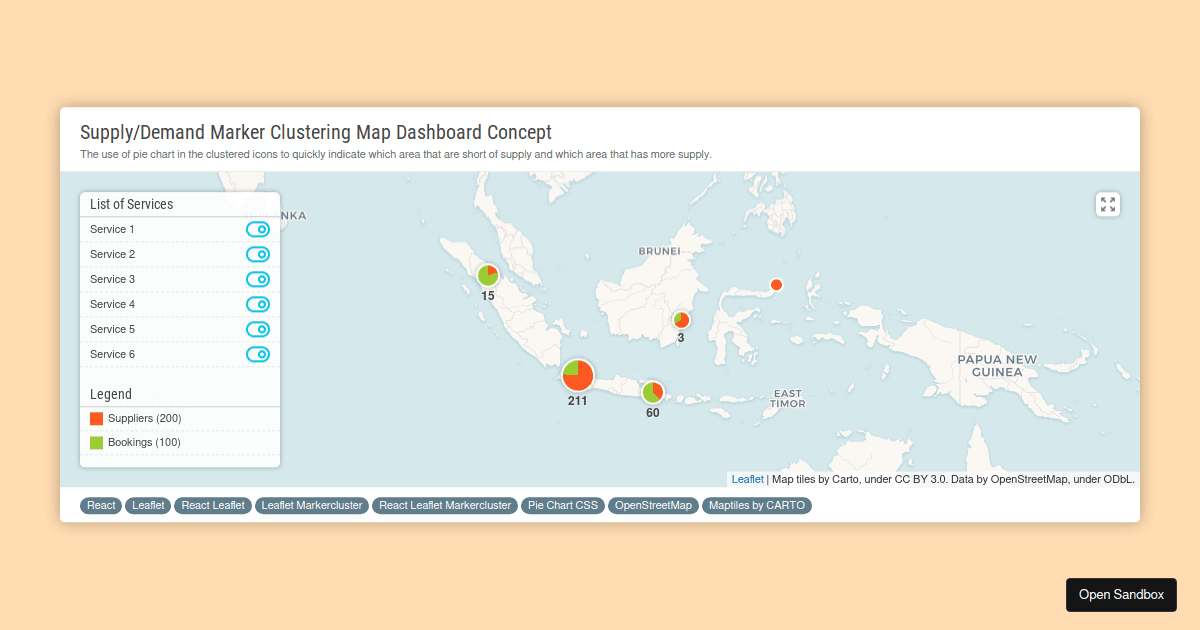Click the orange Suppliers color swatch
This screenshot has height=630, width=1200.
pyautogui.click(x=95, y=418)
